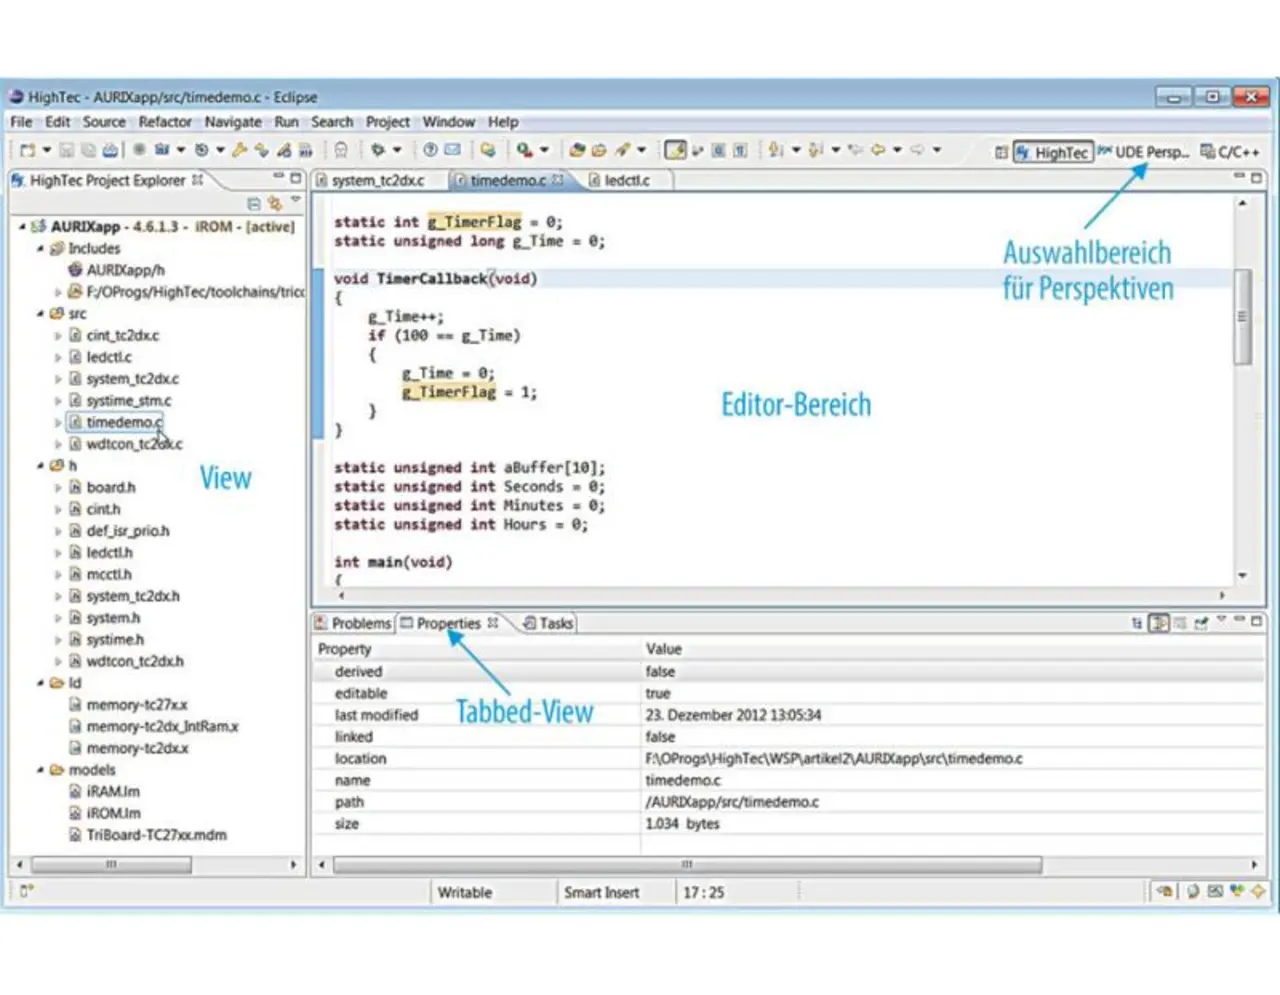The image size is (1280, 995).
Task: Toggle Mark Occurrences button in toolbar
Action: (676, 151)
